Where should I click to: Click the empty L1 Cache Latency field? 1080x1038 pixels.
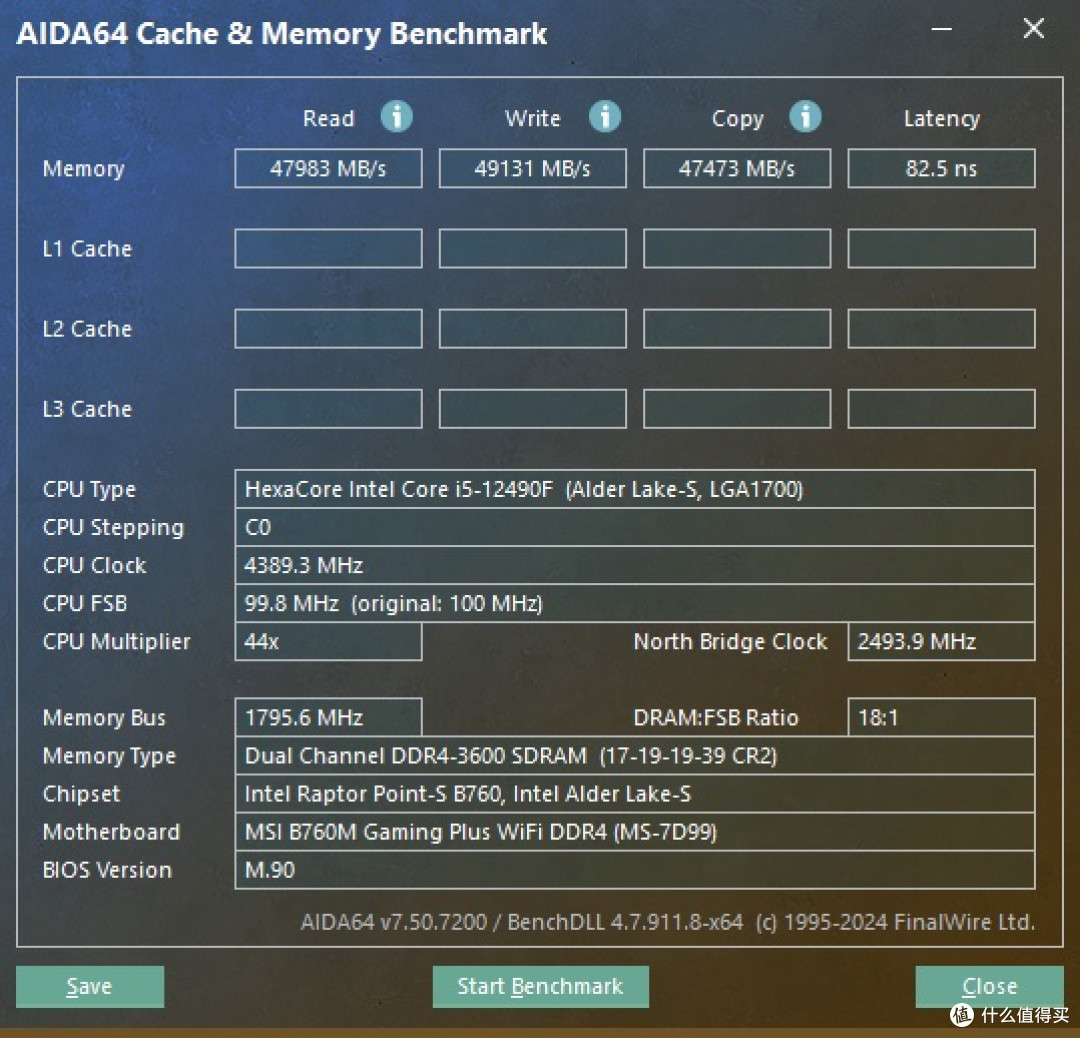[x=941, y=248]
